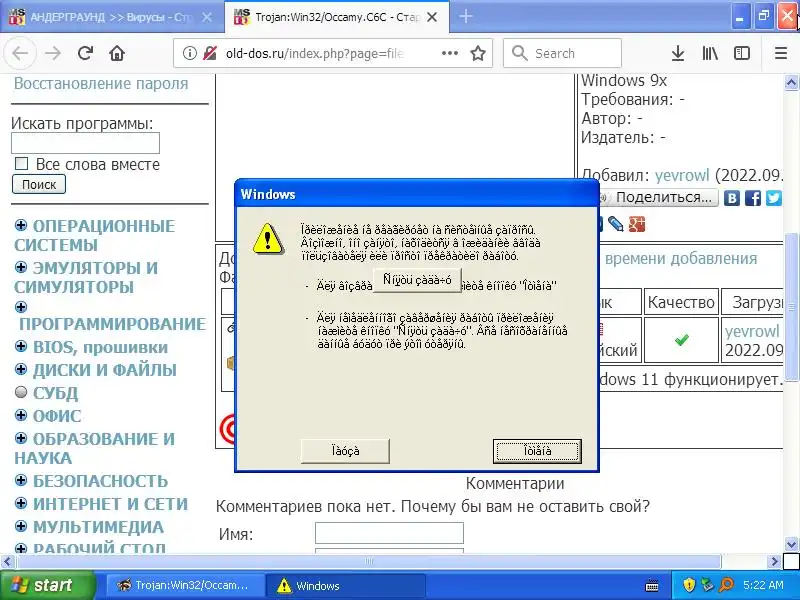Click the vertical scrollbar up arrow

click(x=791, y=83)
